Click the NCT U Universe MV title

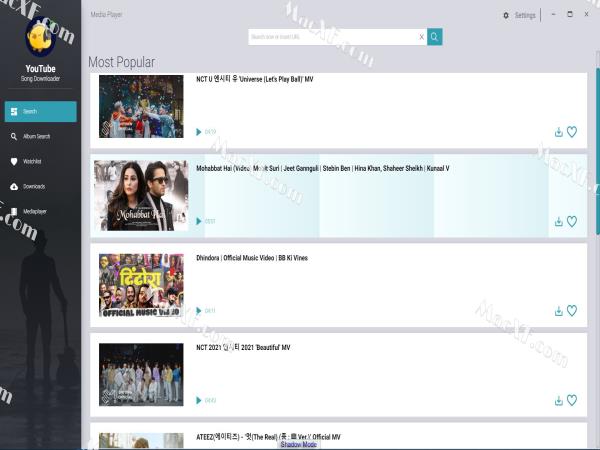[x=254, y=79]
